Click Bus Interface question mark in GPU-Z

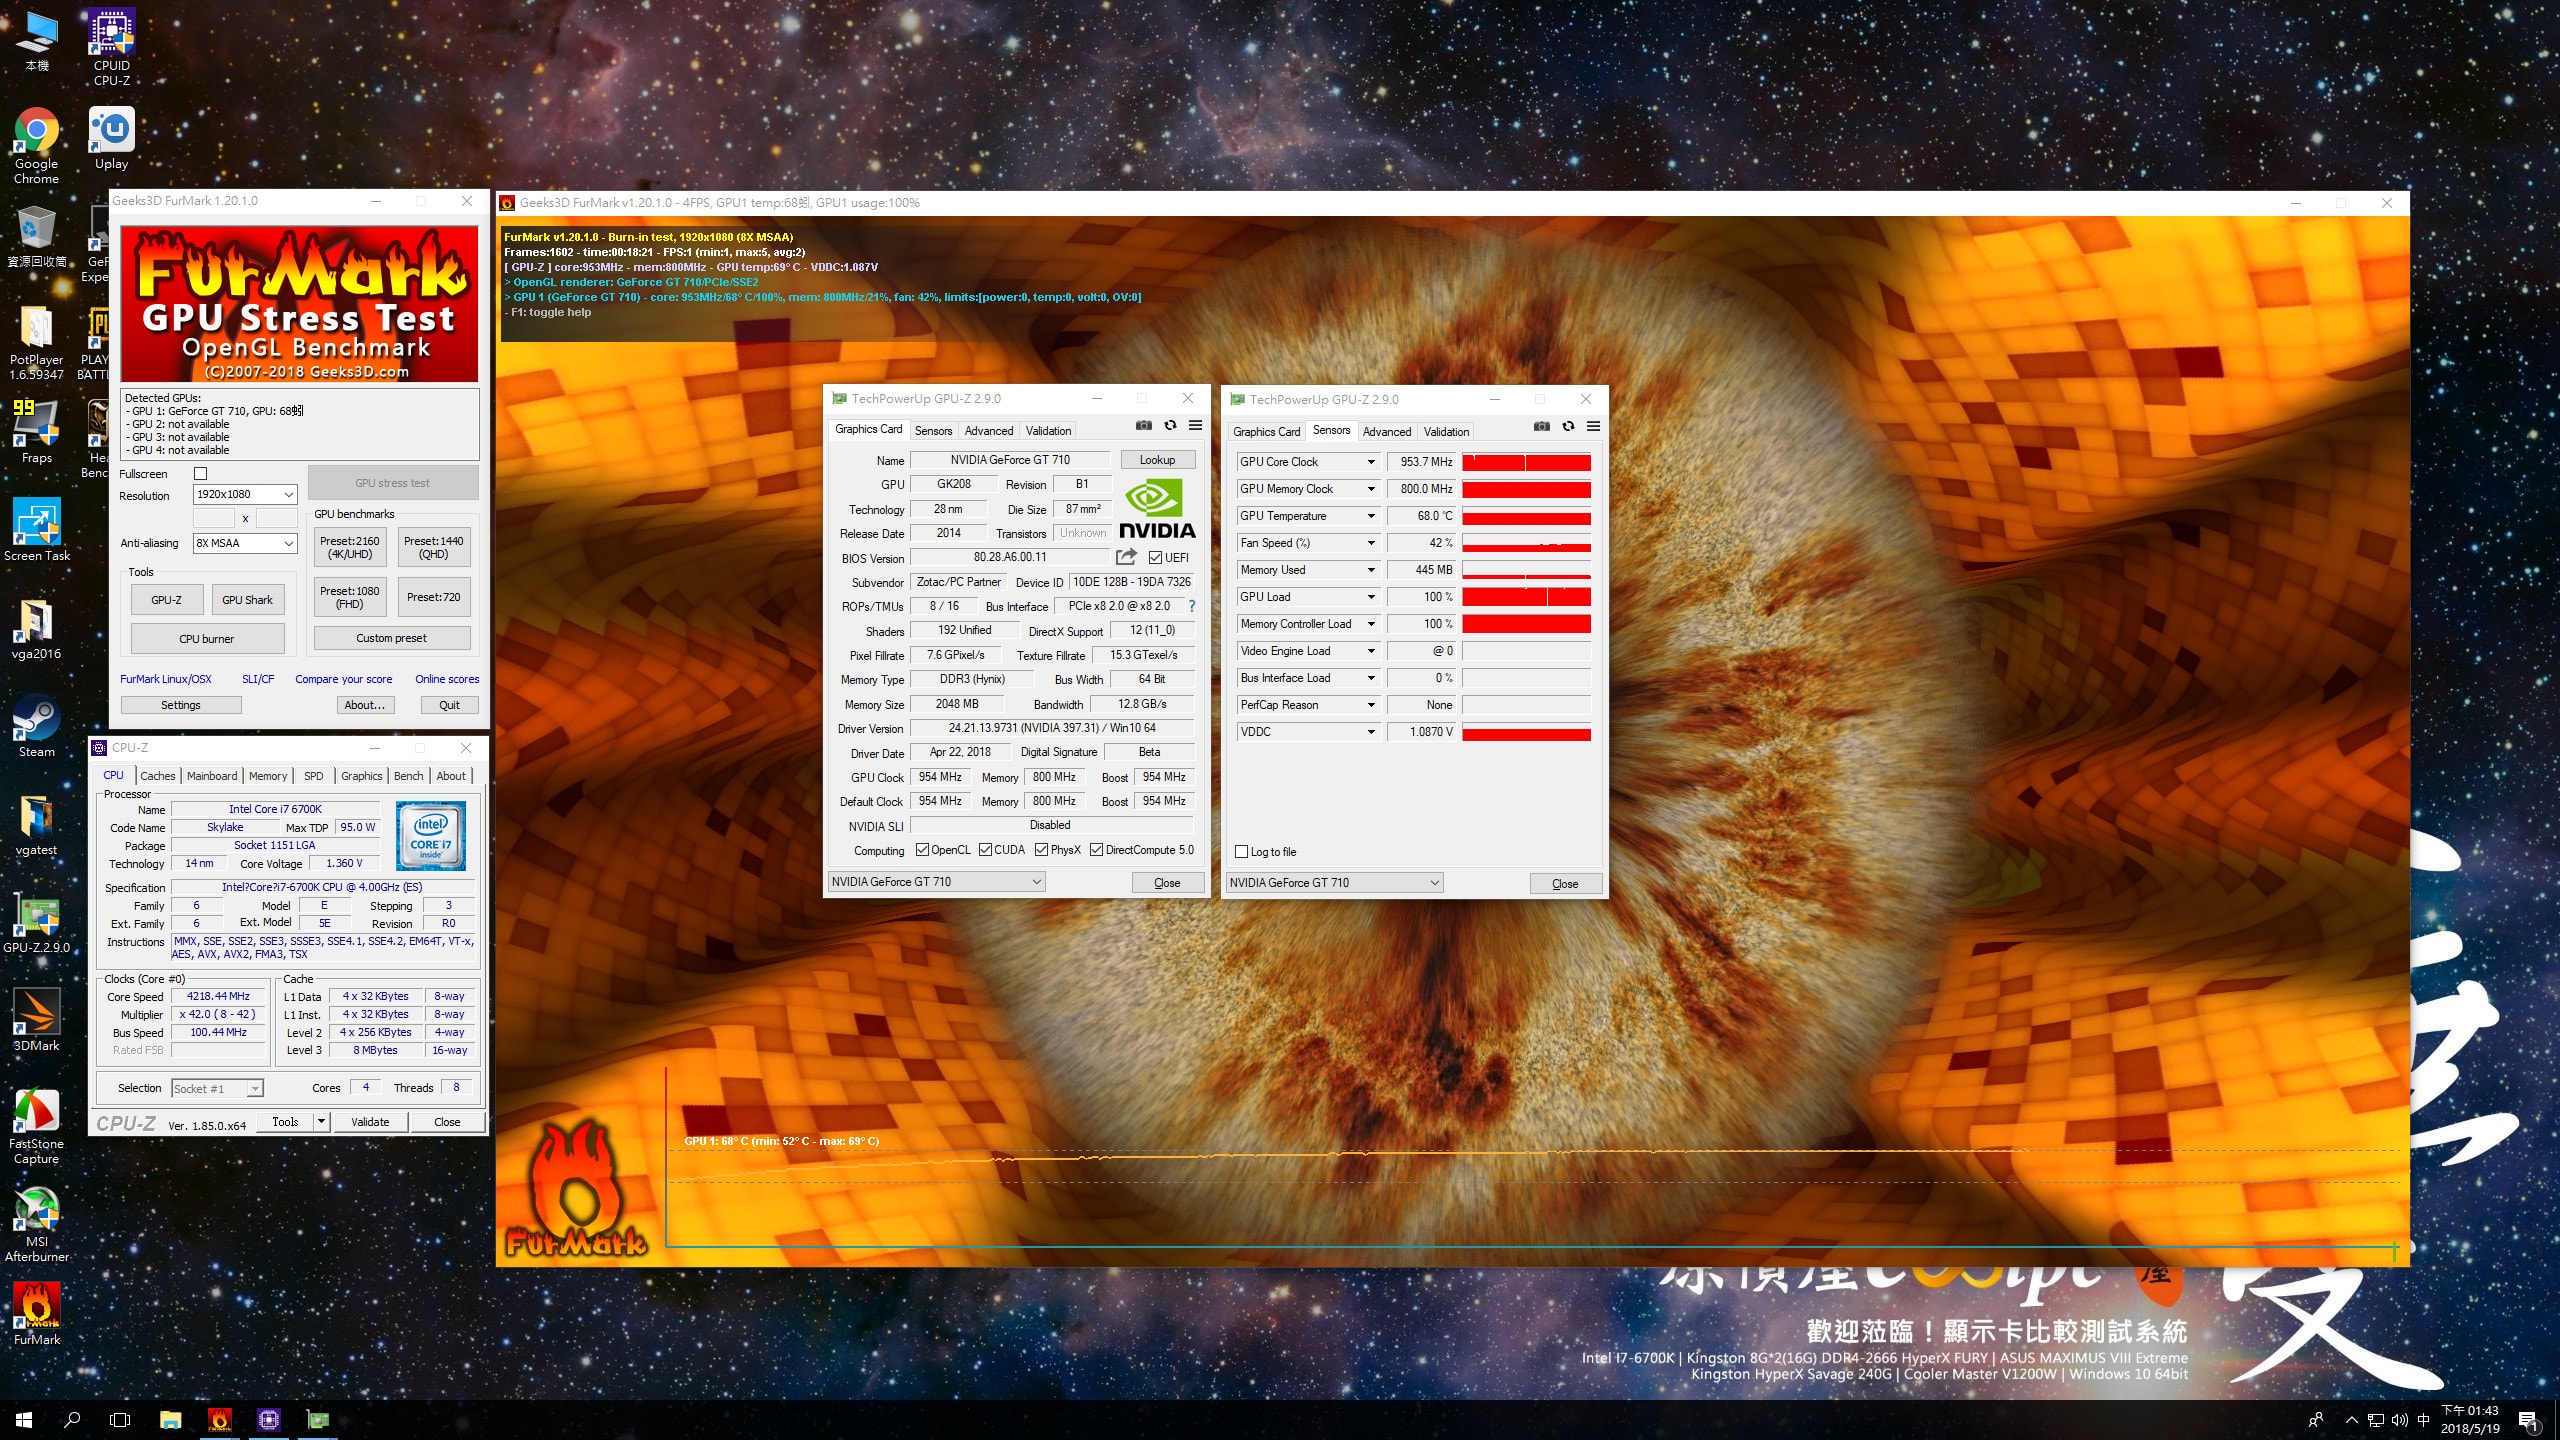tap(1191, 606)
